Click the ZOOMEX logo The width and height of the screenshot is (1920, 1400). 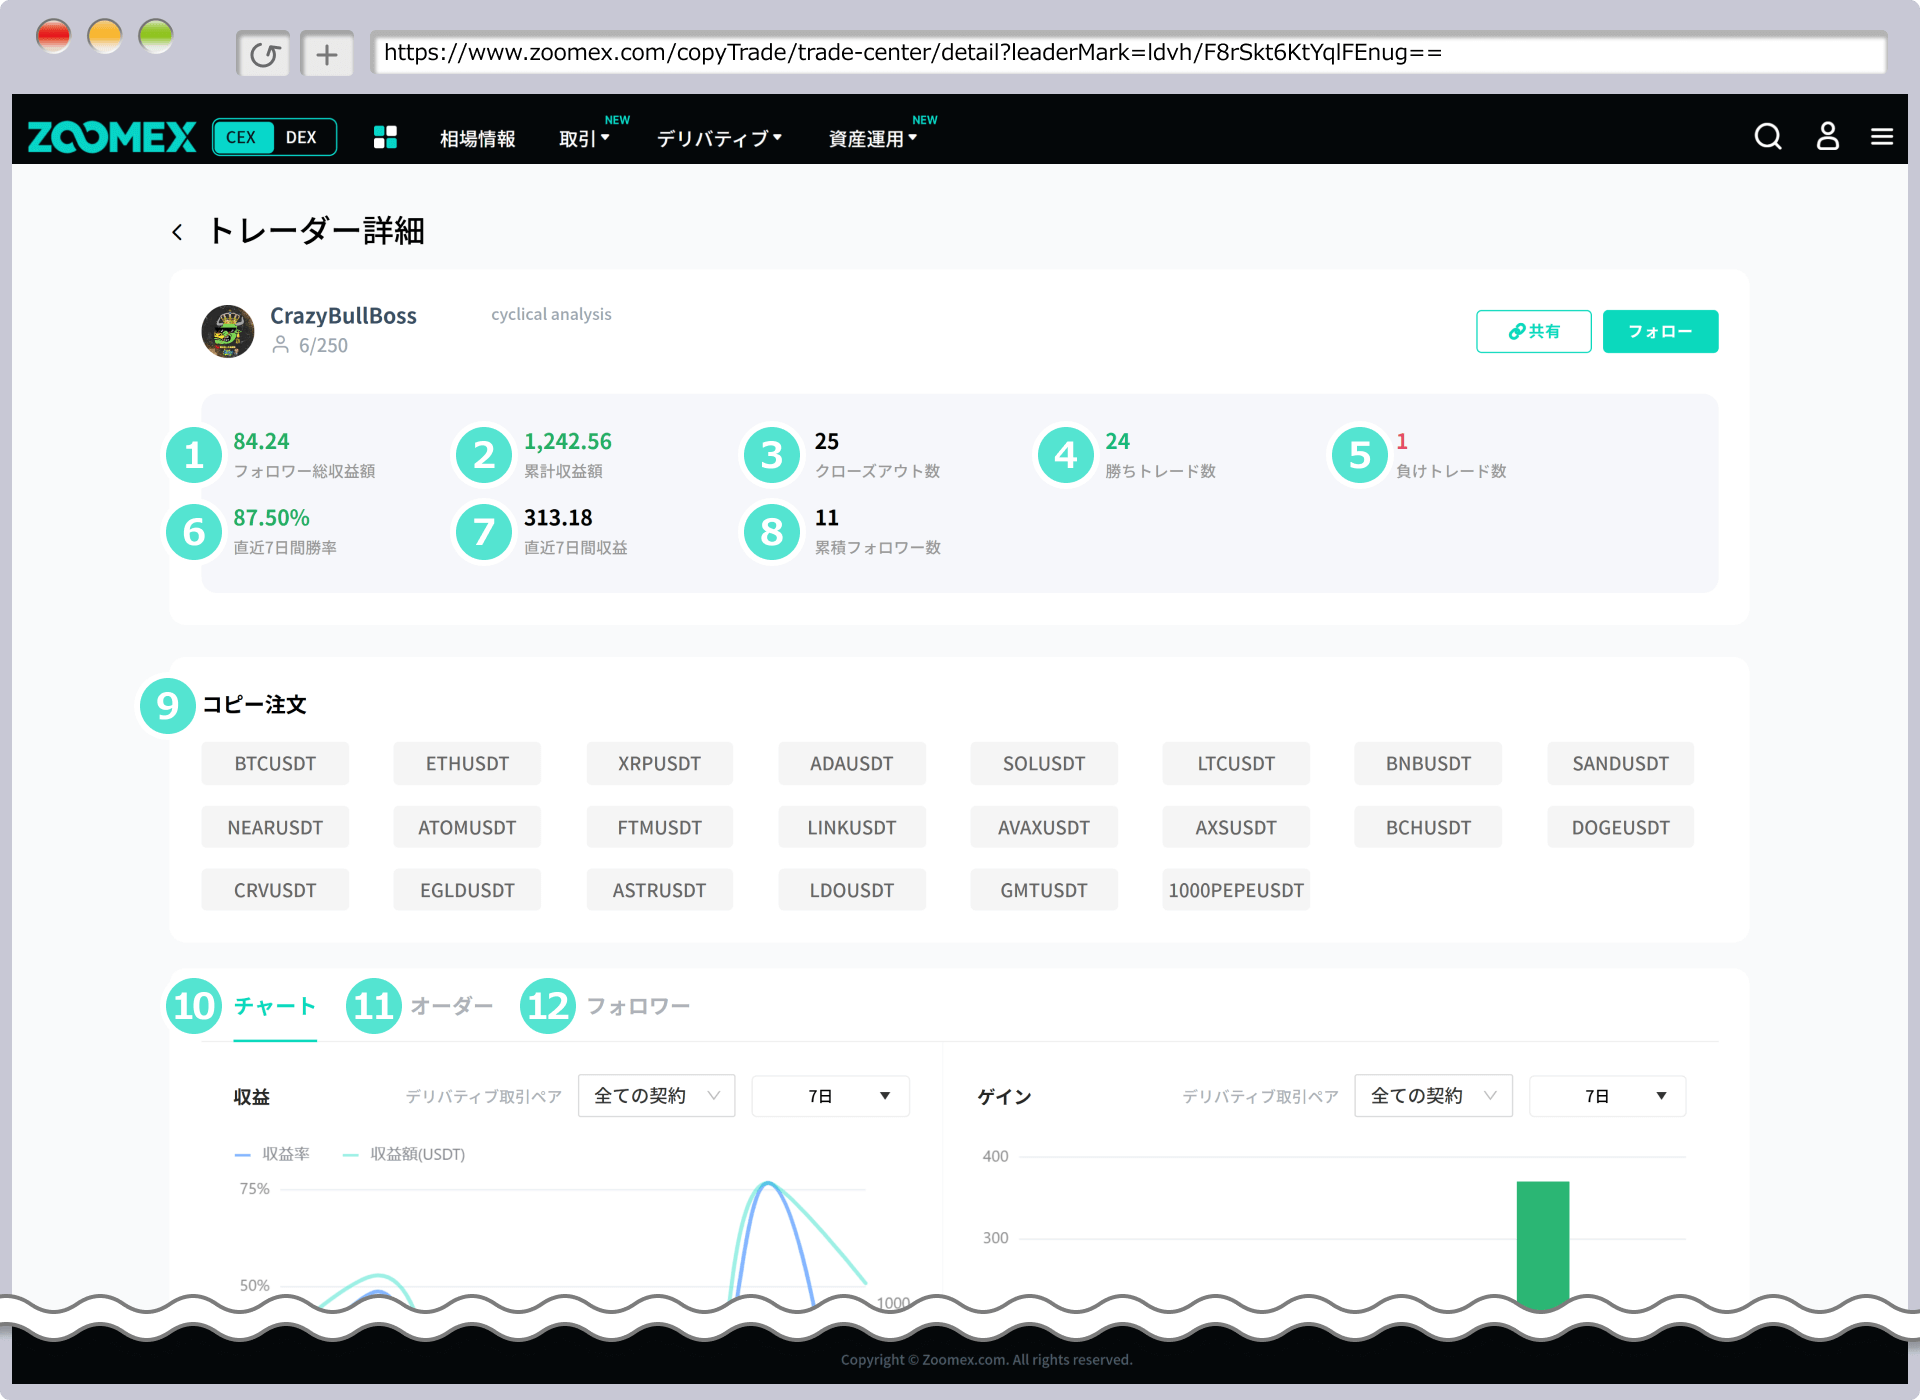pyautogui.click(x=112, y=137)
